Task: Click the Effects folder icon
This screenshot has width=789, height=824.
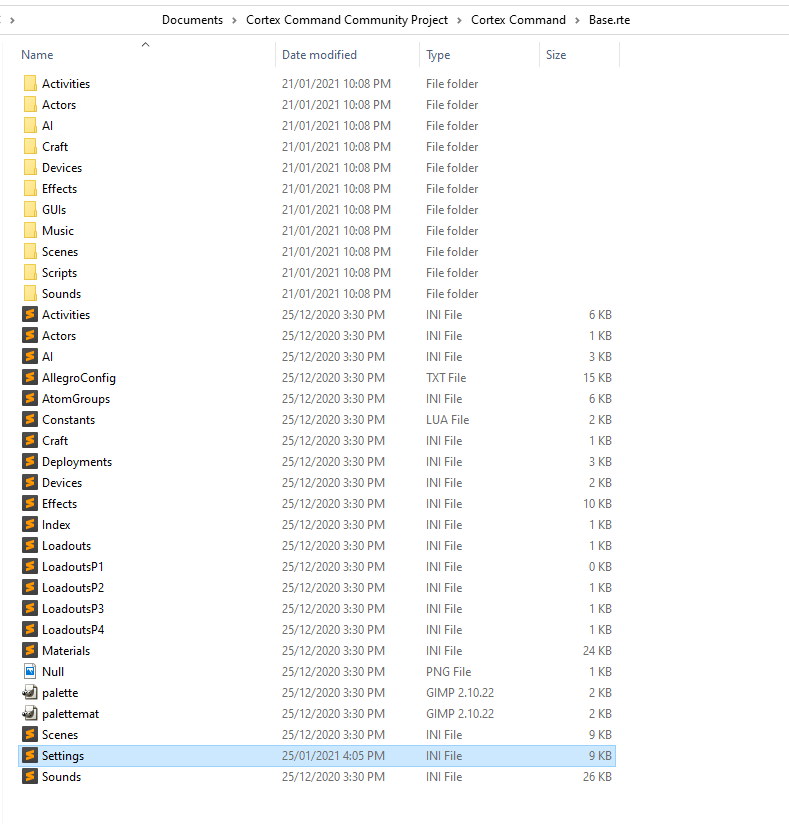Action: (x=30, y=189)
